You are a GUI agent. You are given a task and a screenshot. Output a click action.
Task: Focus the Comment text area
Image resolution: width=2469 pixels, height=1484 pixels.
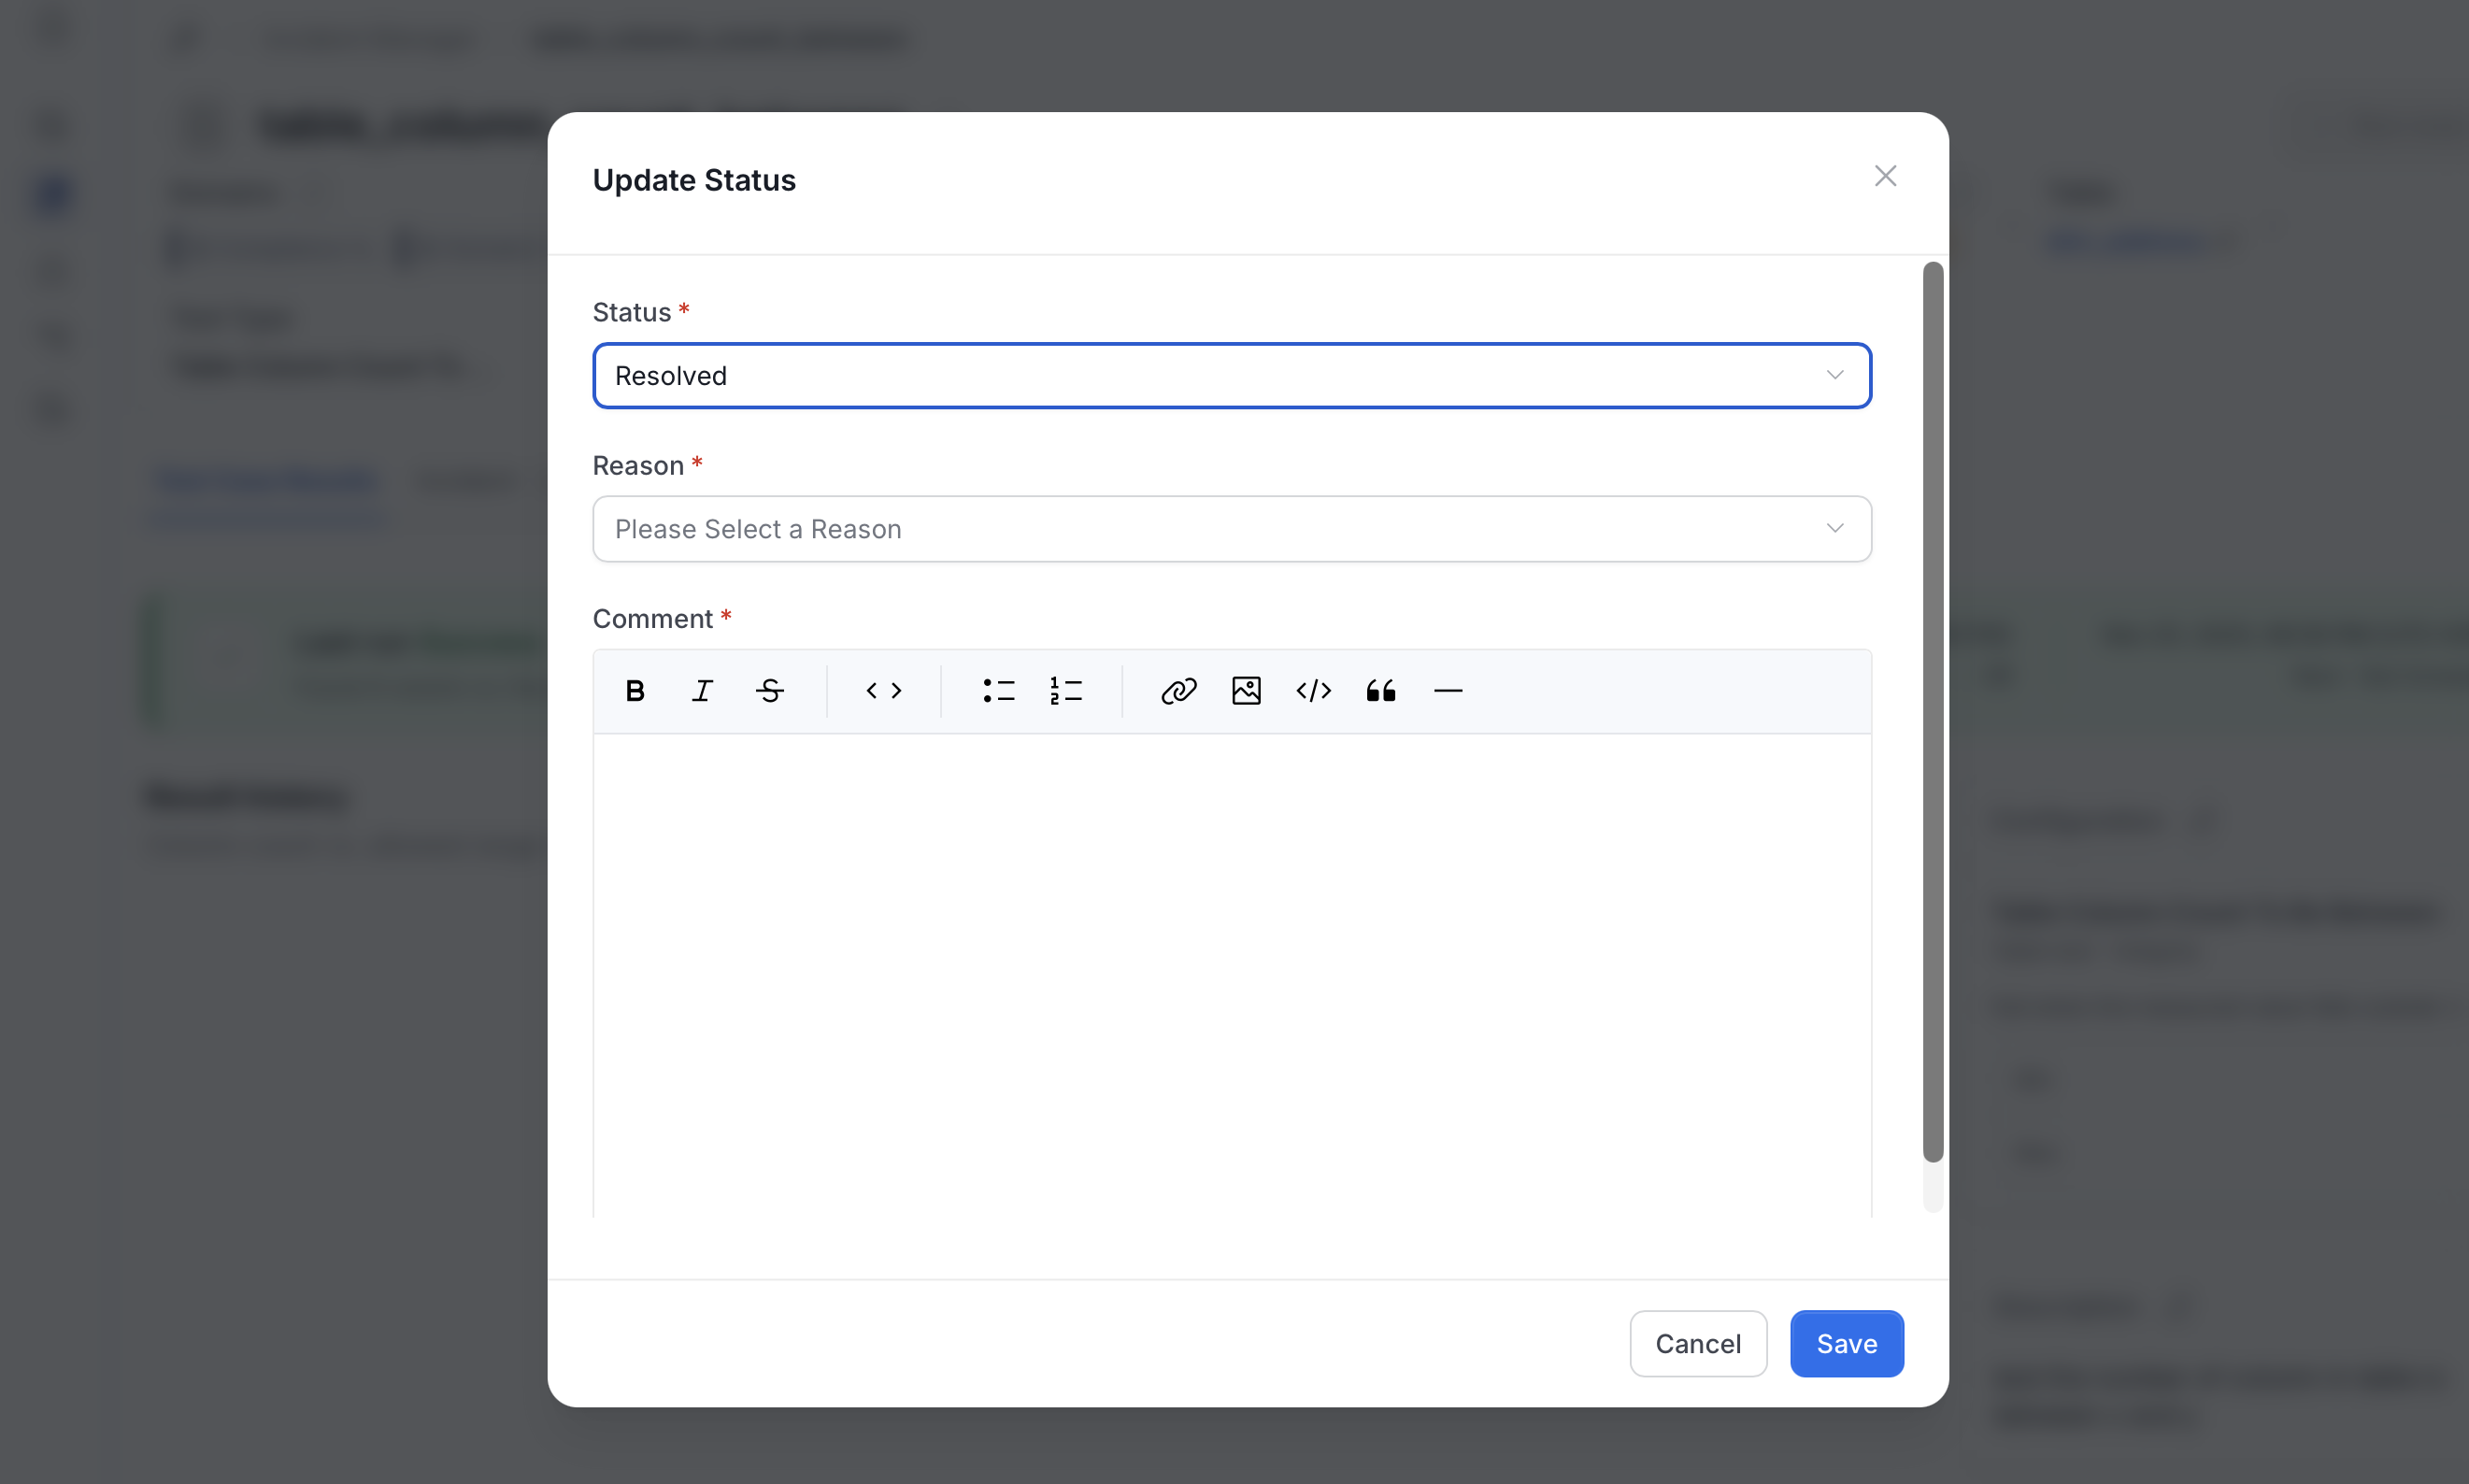coord(1232,975)
